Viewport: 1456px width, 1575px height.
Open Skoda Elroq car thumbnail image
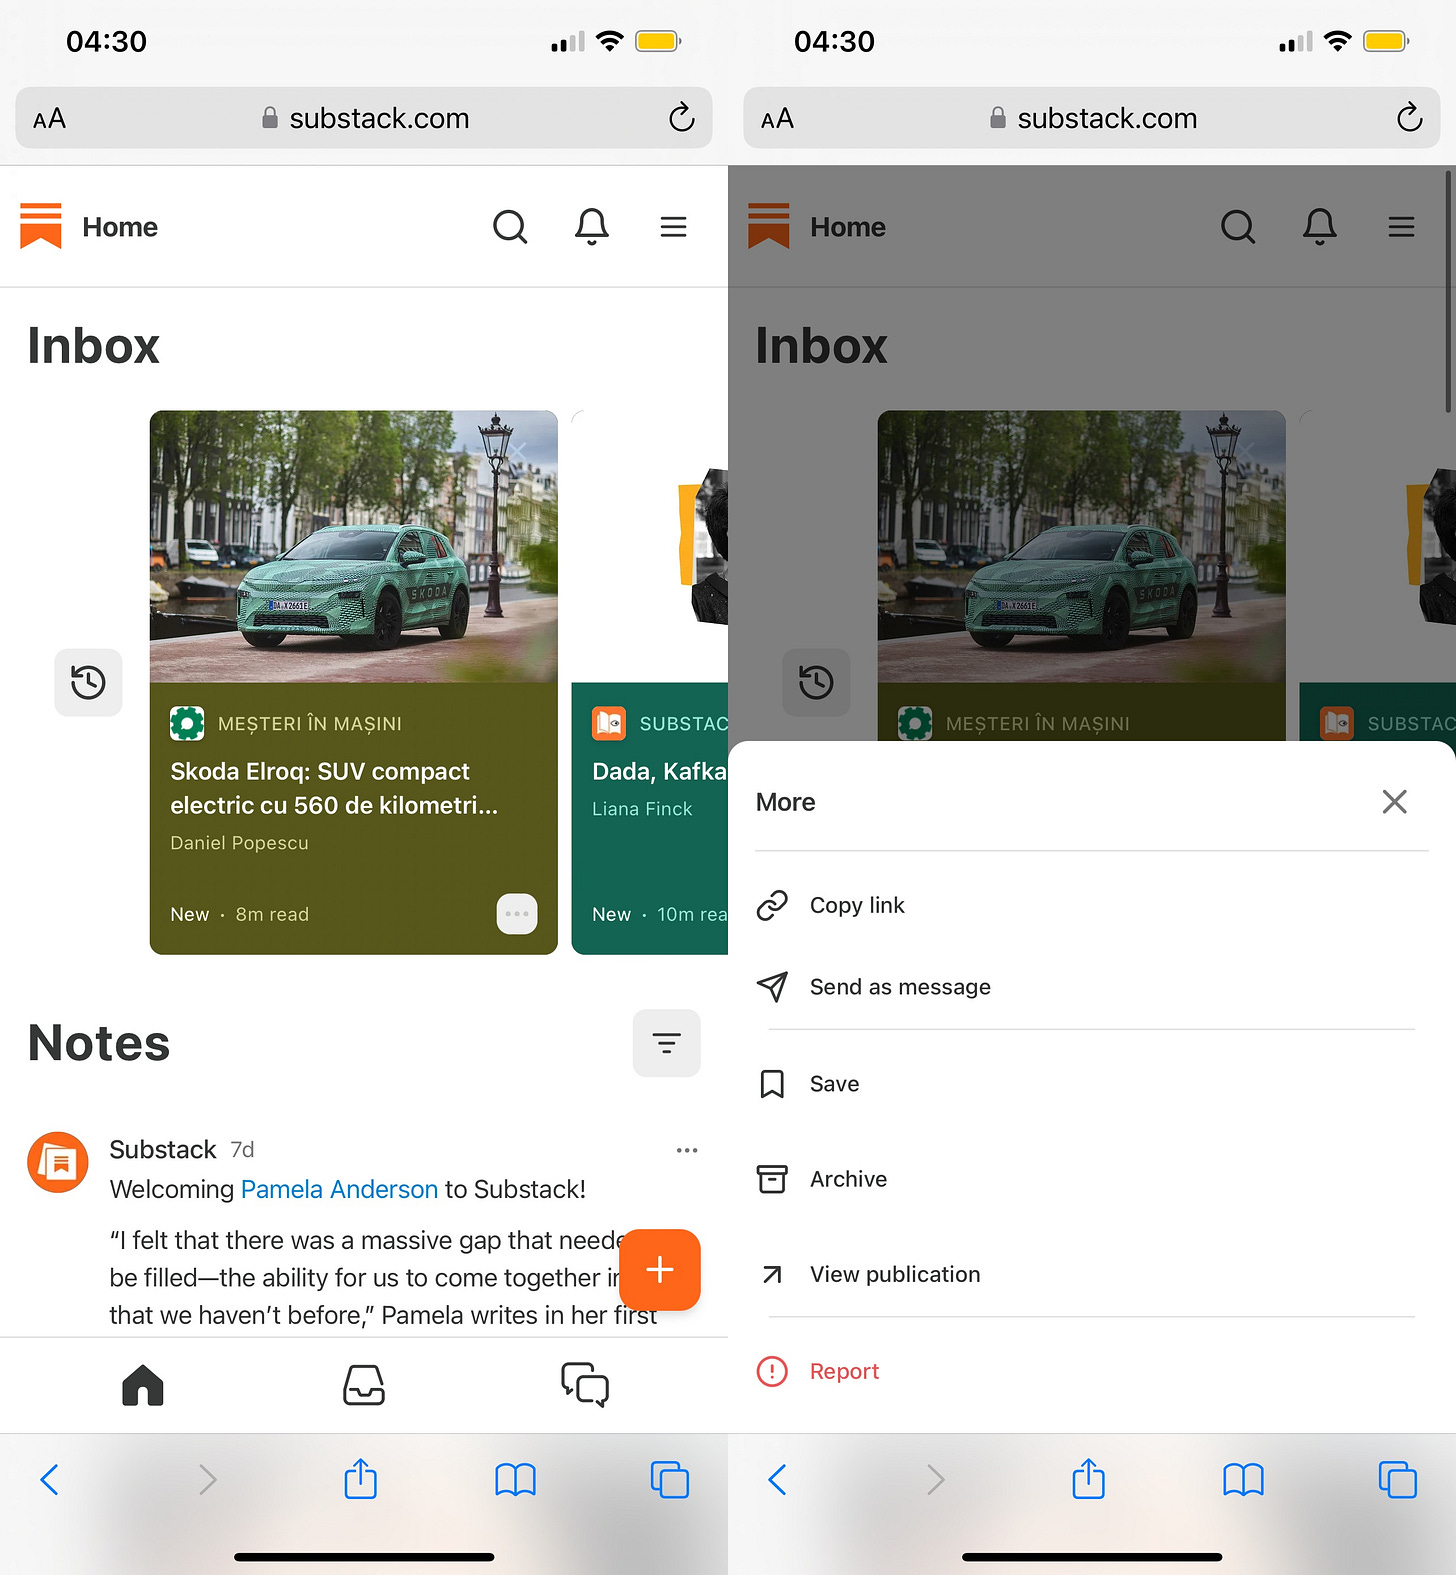354,547
